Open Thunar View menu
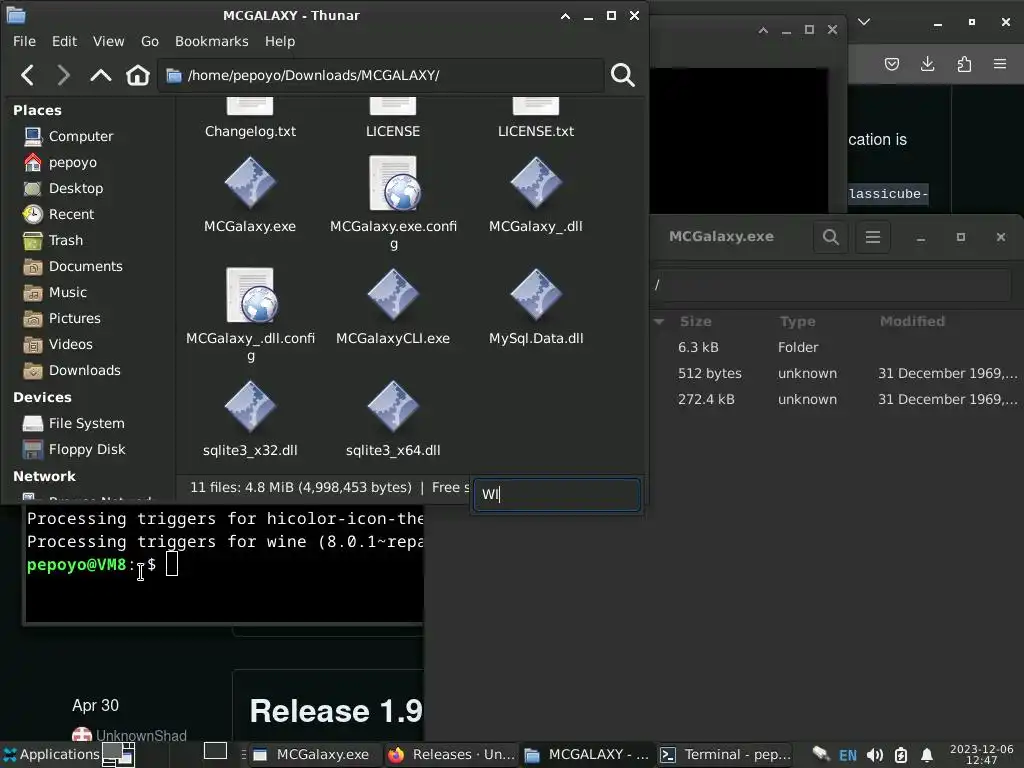 pyautogui.click(x=108, y=41)
